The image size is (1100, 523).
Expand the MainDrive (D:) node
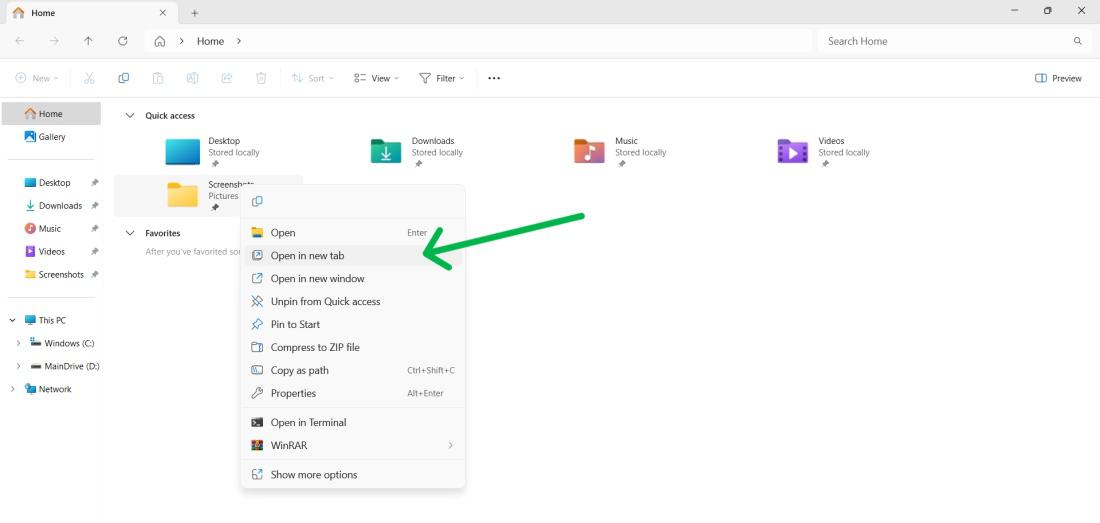[x=18, y=367]
